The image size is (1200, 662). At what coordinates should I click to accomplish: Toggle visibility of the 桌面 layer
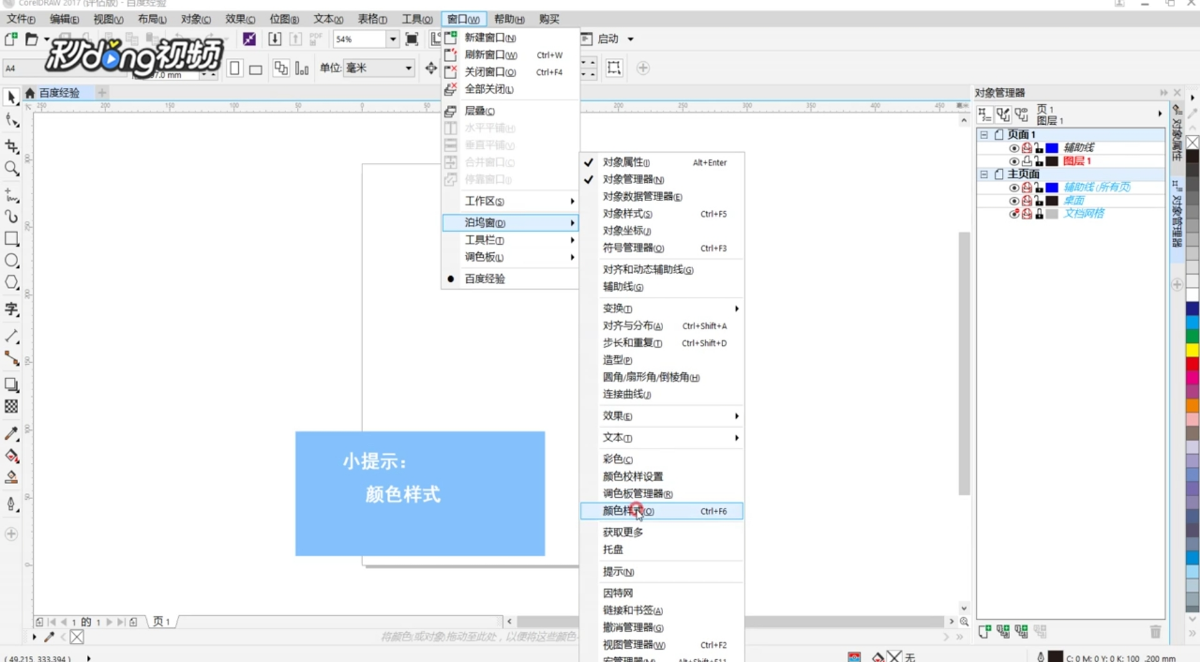click(x=1015, y=201)
